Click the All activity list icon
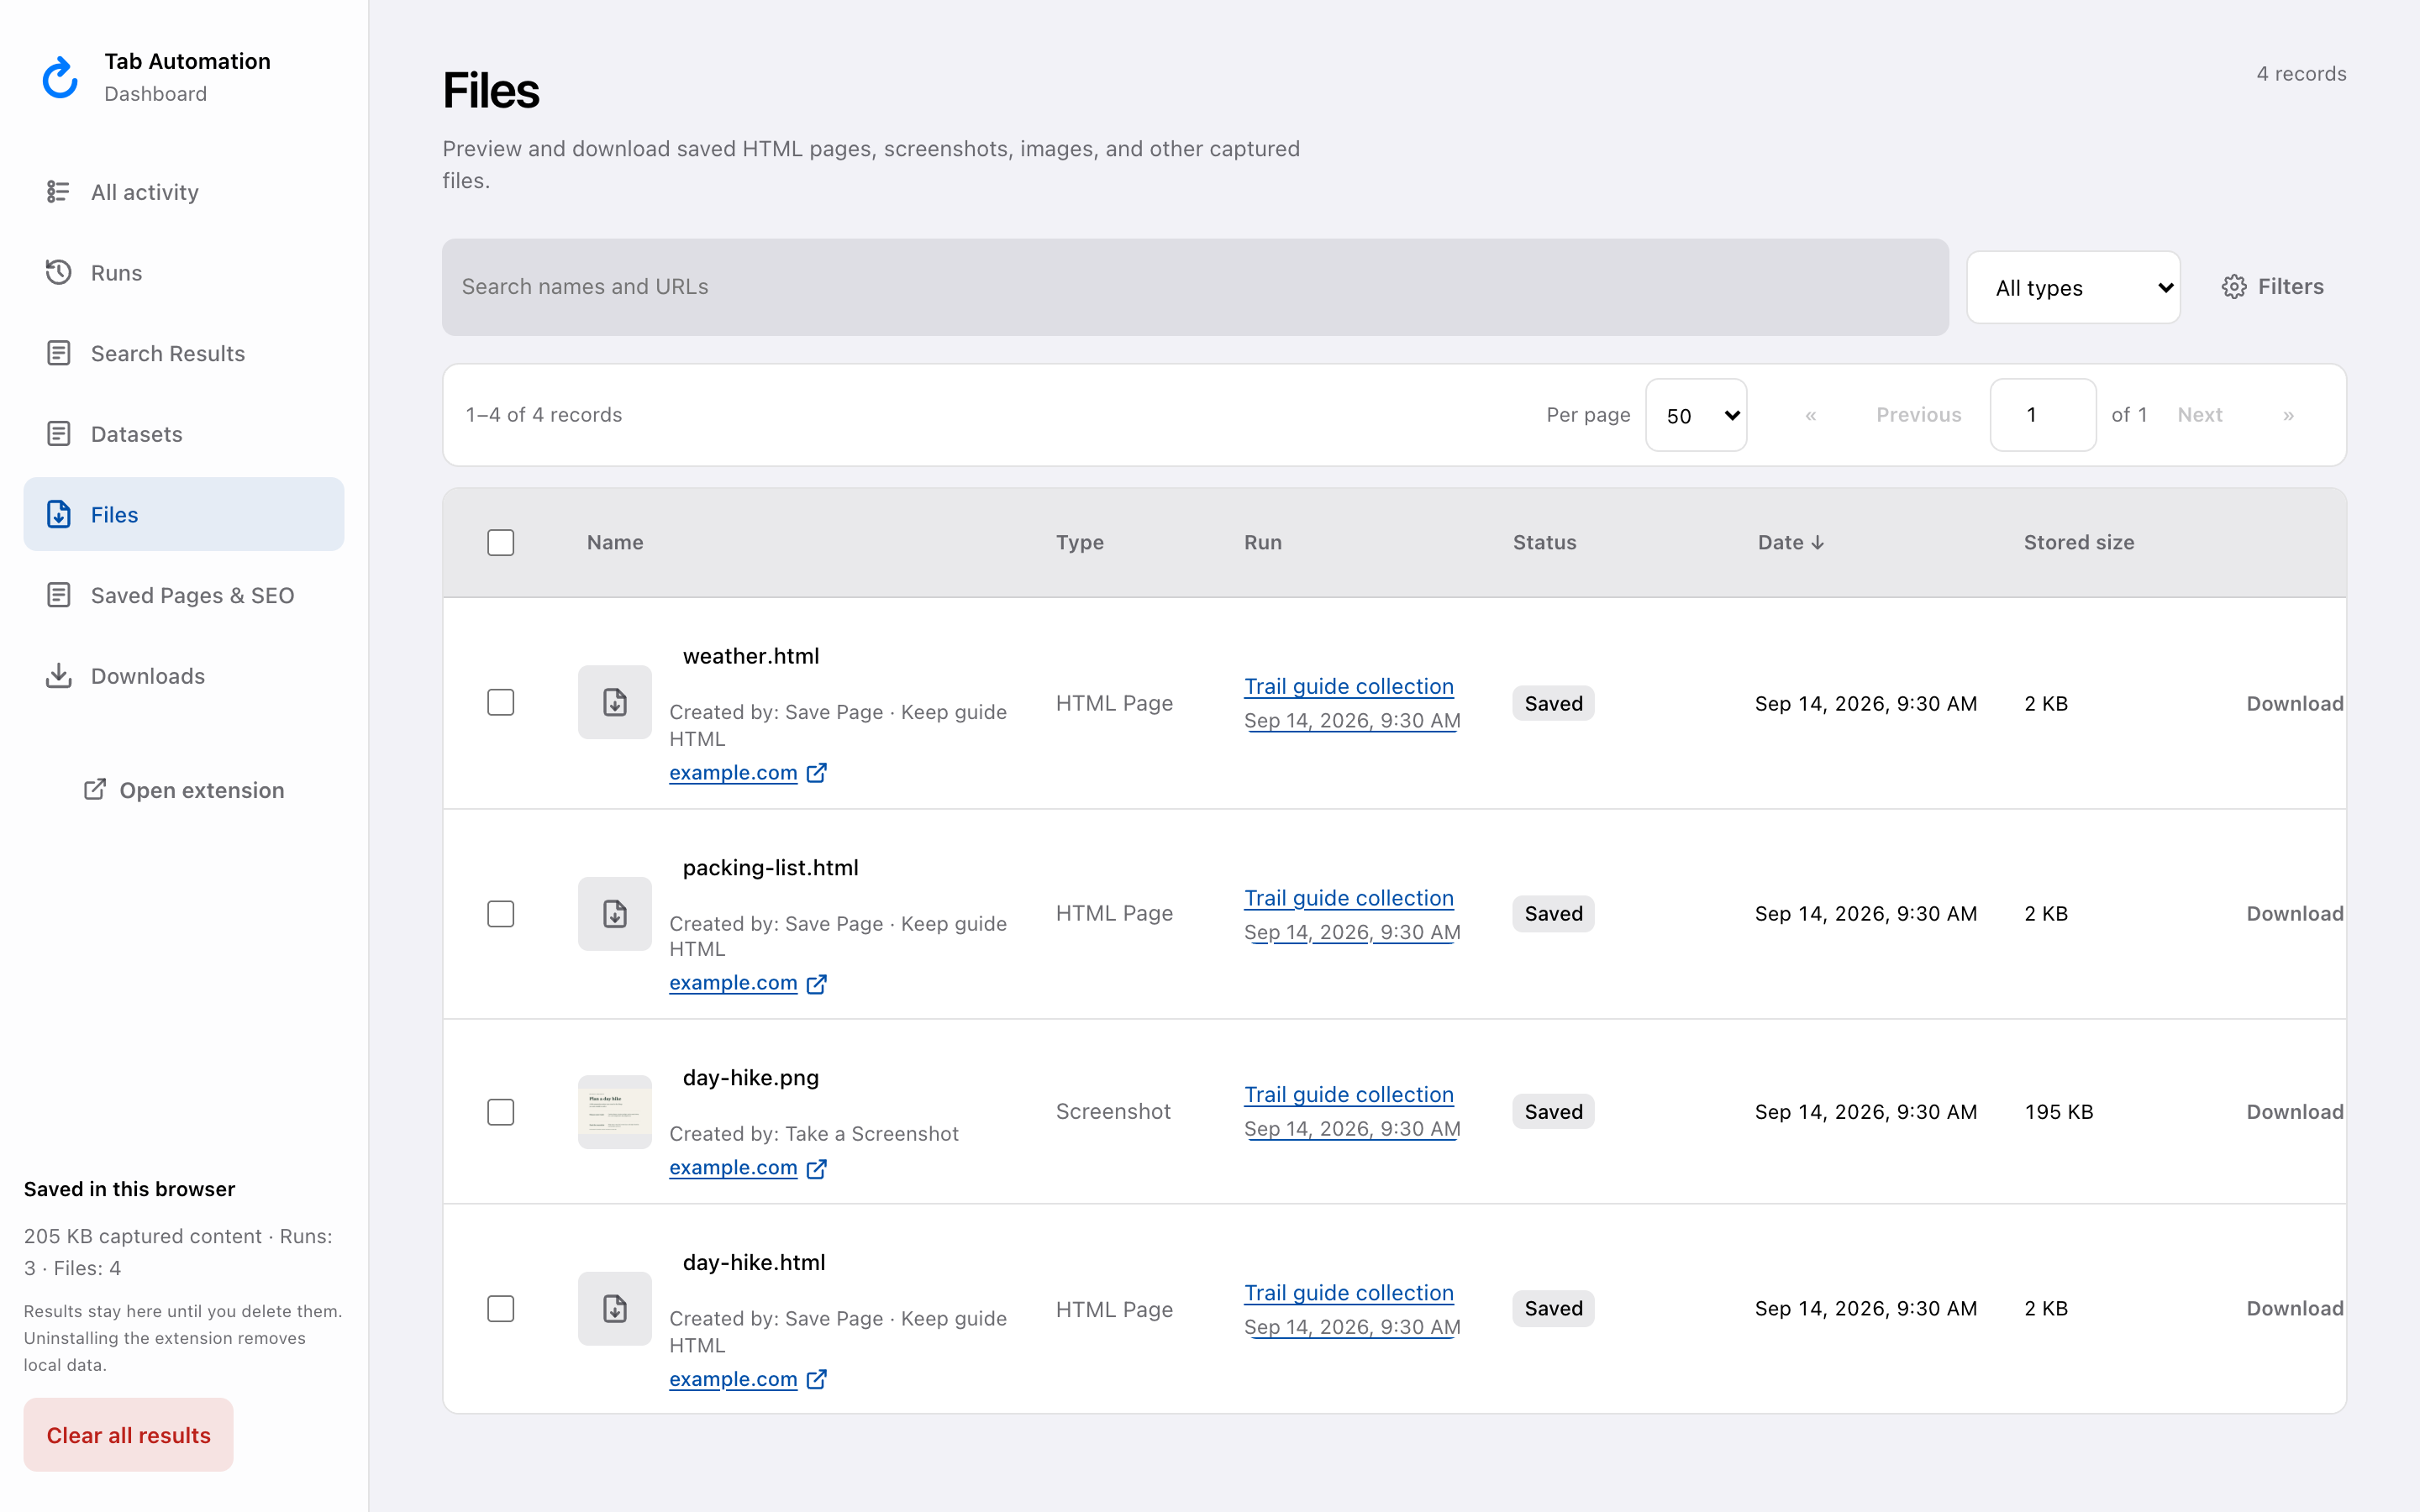2420x1512 pixels. [58, 191]
